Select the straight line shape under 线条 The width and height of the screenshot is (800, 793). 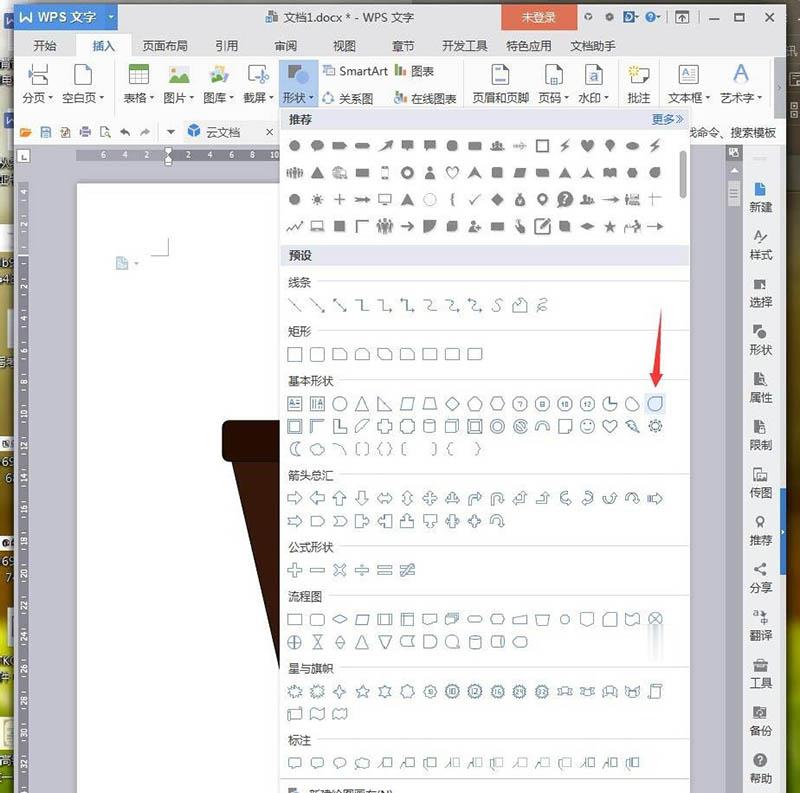tap(295, 306)
